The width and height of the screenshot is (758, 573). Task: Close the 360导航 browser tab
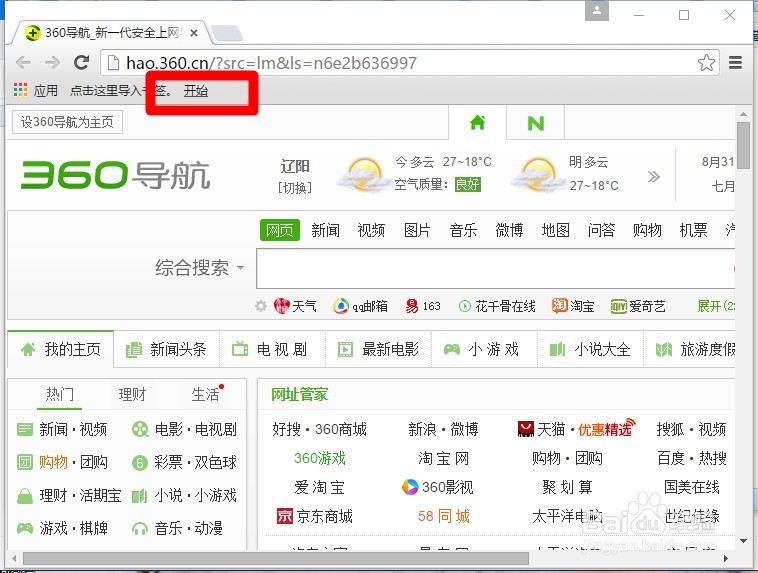pos(194,33)
